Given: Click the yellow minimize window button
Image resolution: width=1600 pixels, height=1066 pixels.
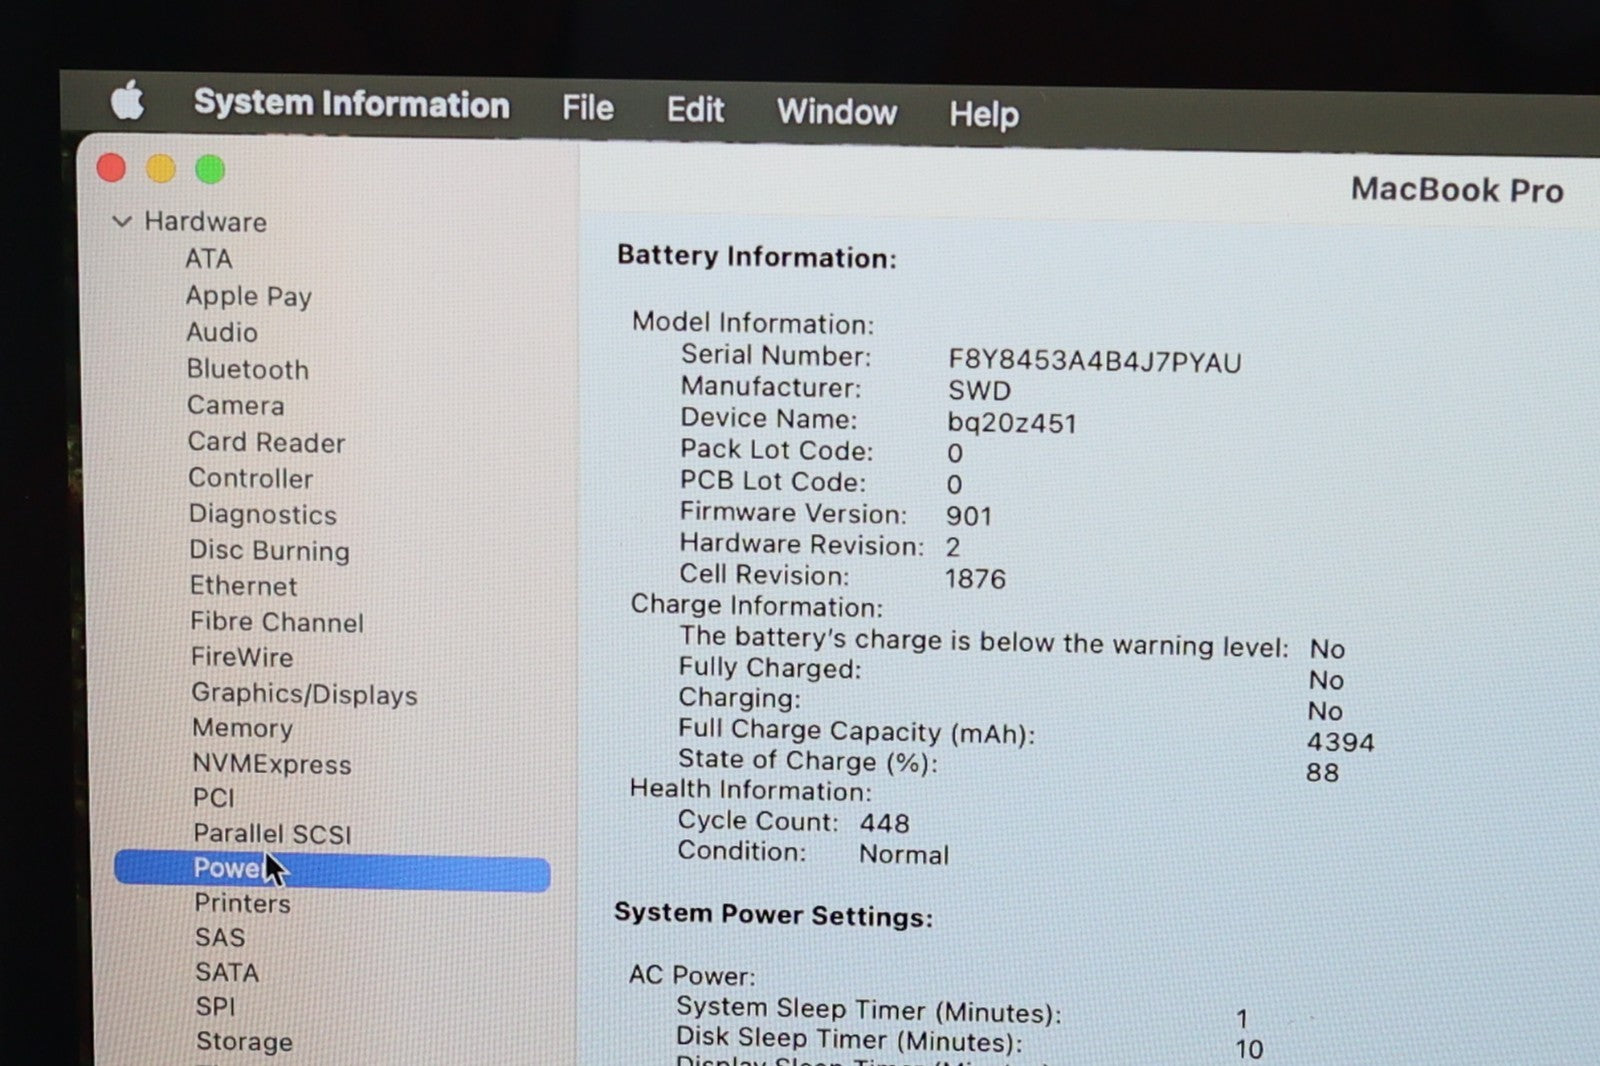Looking at the screenshot, I should click(x=161, y=169).
